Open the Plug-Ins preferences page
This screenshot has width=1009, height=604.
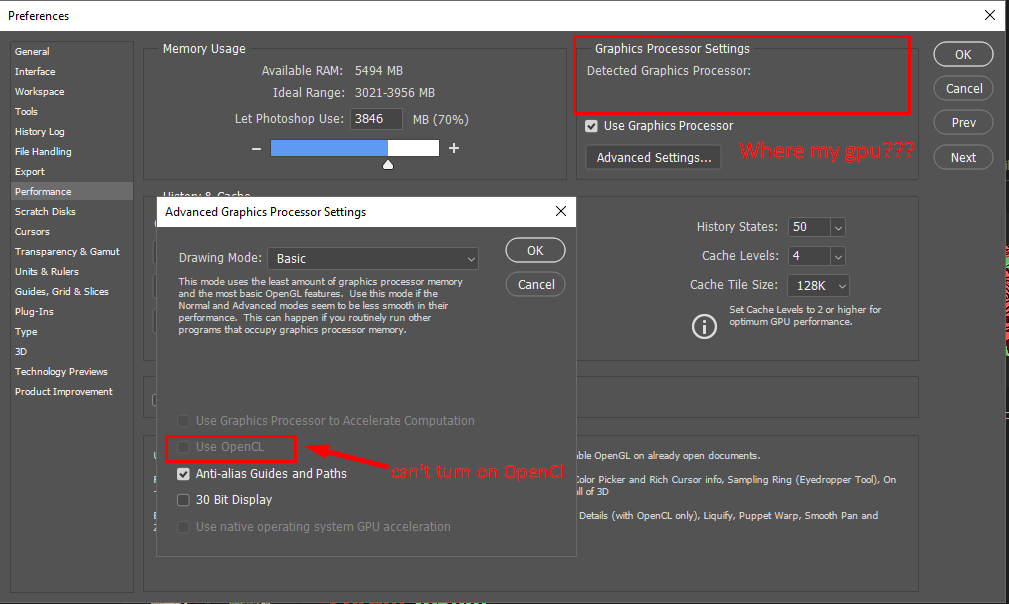pyautogui.click(x=35, y=311)
